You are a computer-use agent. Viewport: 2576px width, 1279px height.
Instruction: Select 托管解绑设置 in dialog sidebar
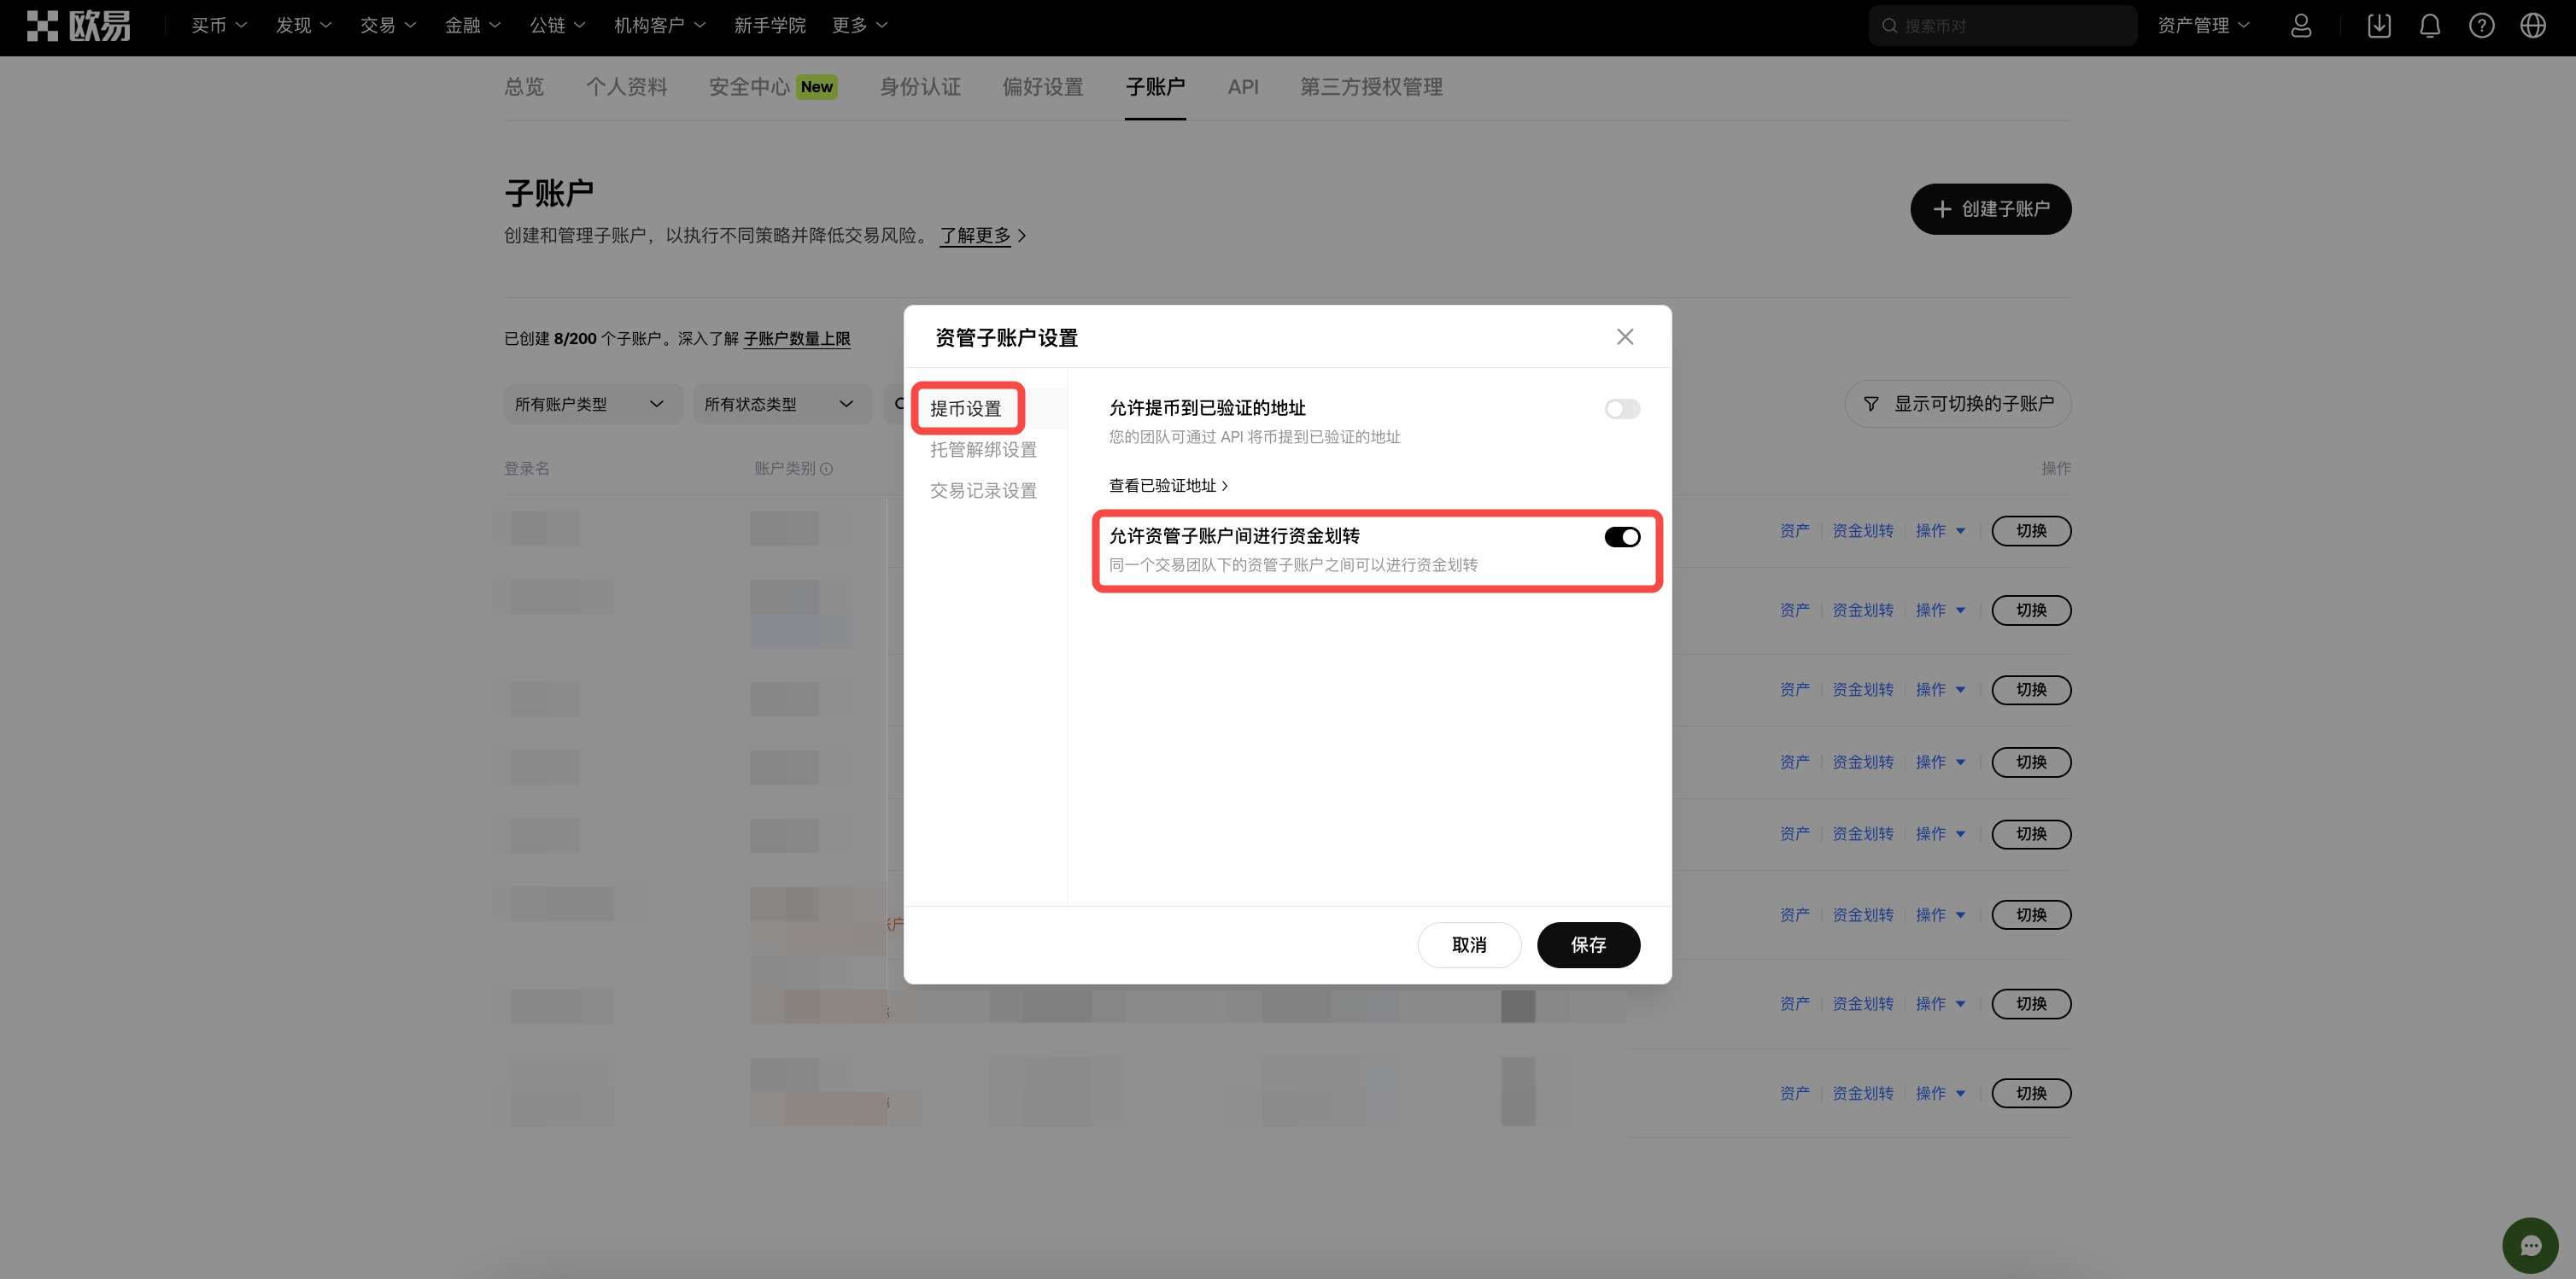tap(983, 450)
